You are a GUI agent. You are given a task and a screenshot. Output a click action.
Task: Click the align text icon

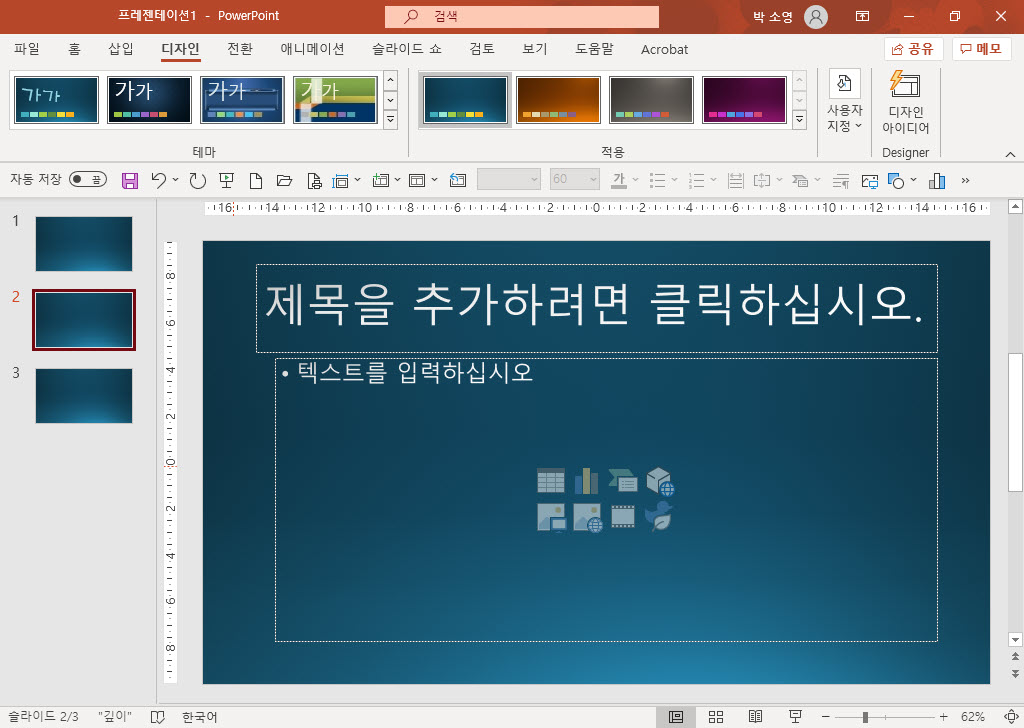coord(761,180)
